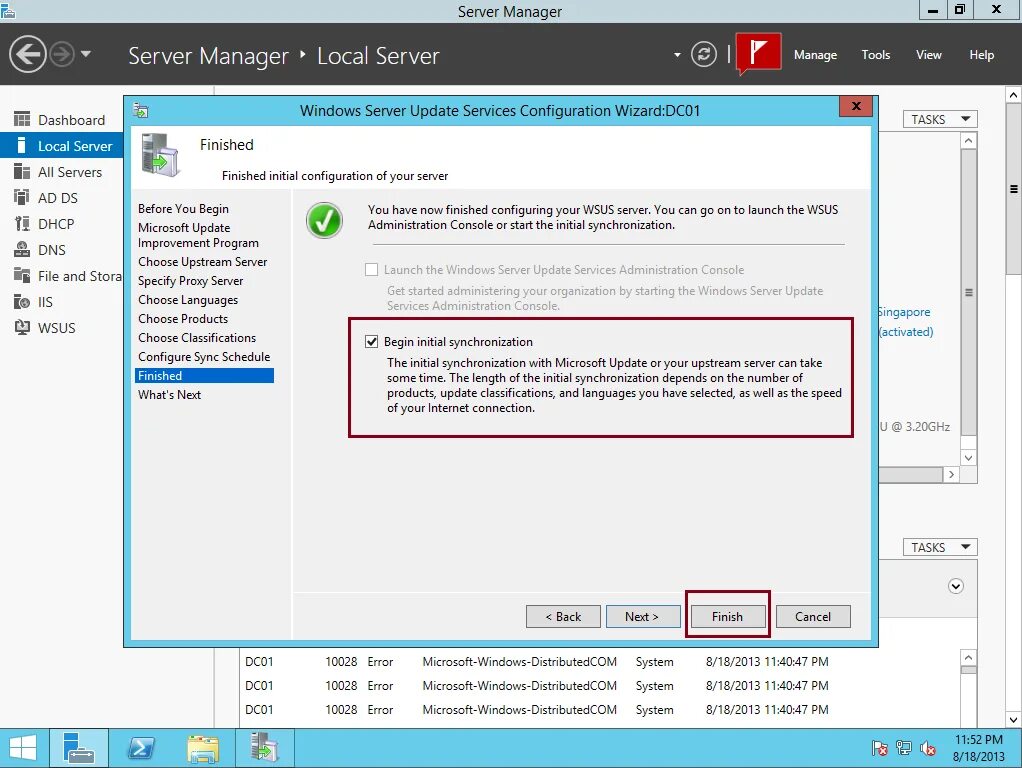
Task: Click the server image beside Finished heading
Action: [160, 155]
